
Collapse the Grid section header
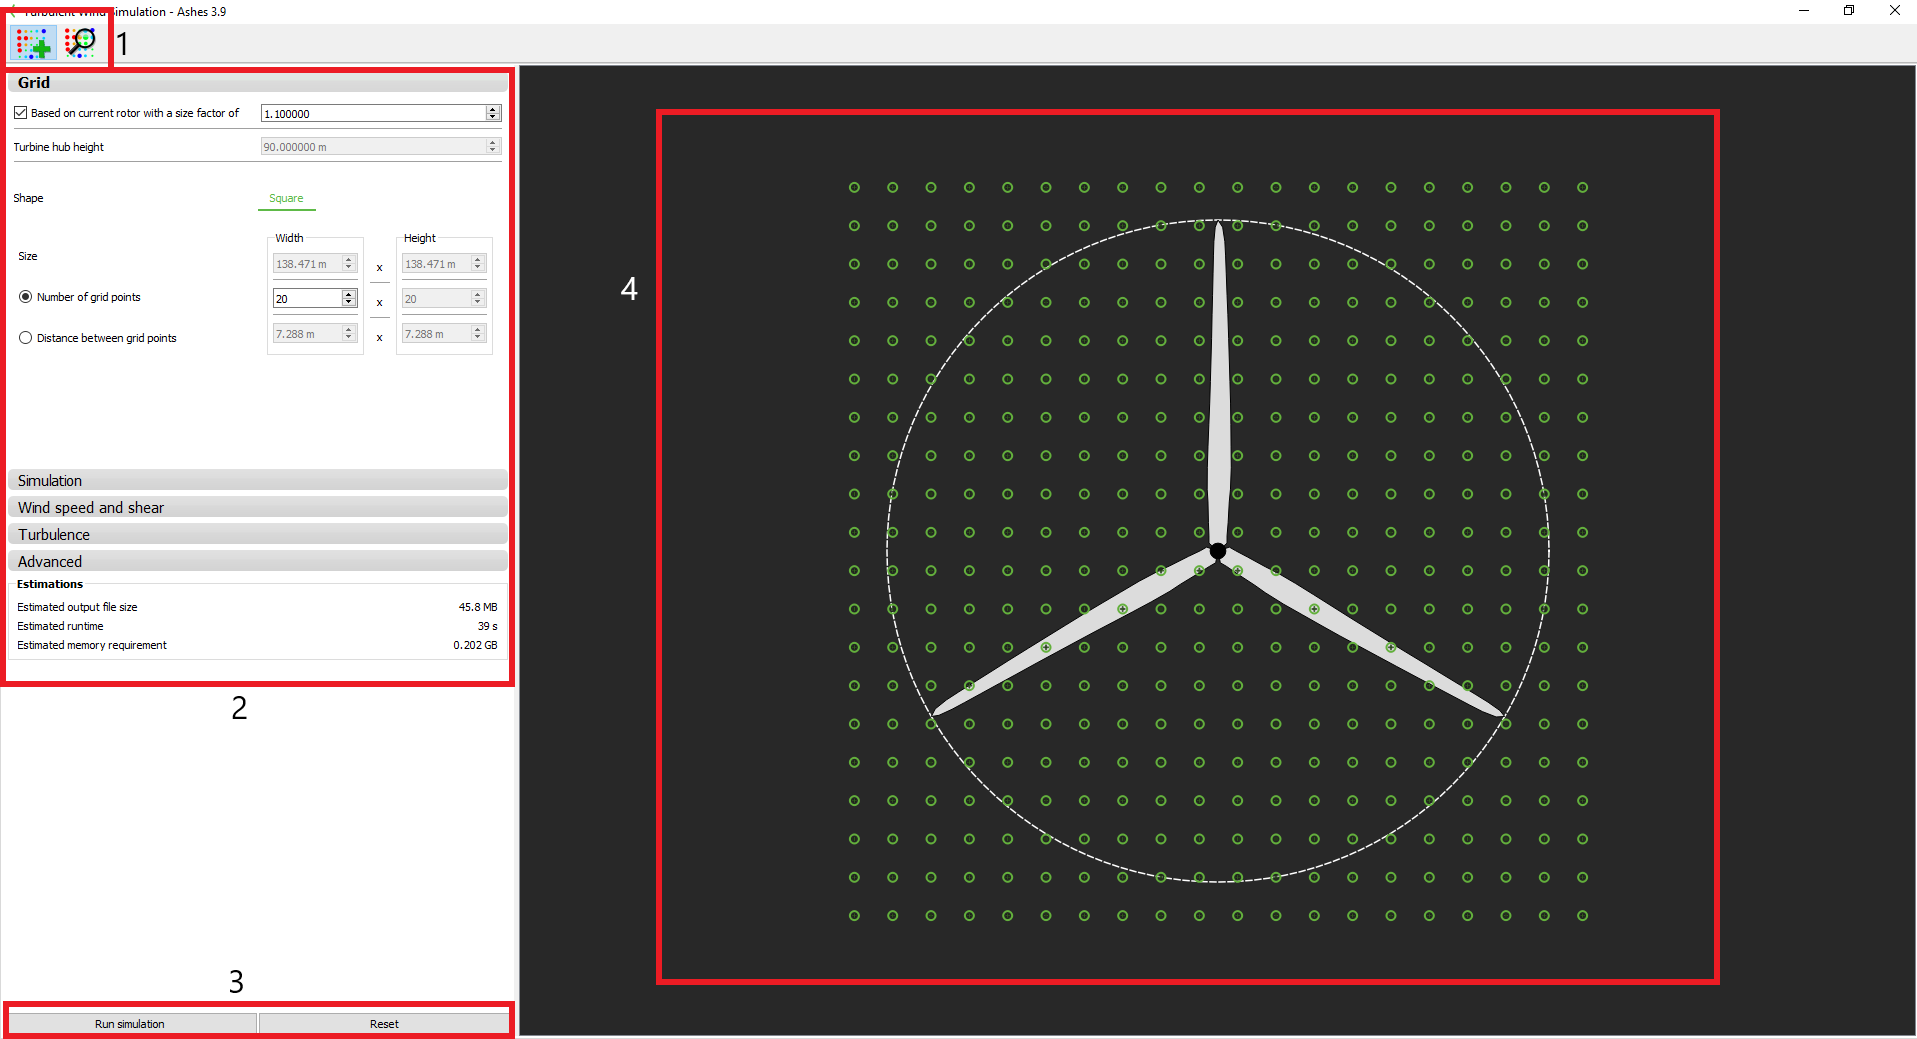click(x=258, y=83)
